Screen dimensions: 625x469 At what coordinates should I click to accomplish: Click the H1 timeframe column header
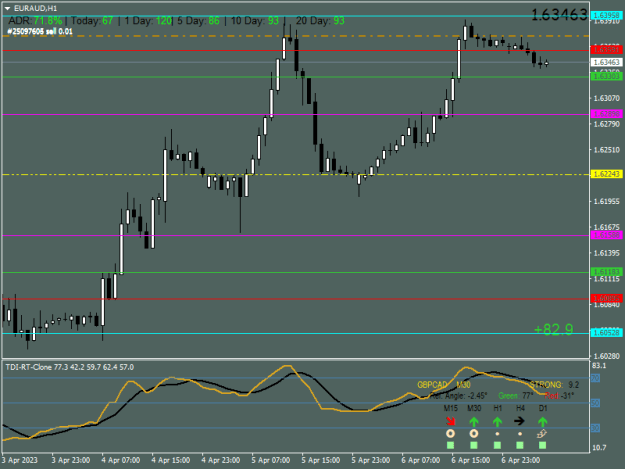point(497,408)
